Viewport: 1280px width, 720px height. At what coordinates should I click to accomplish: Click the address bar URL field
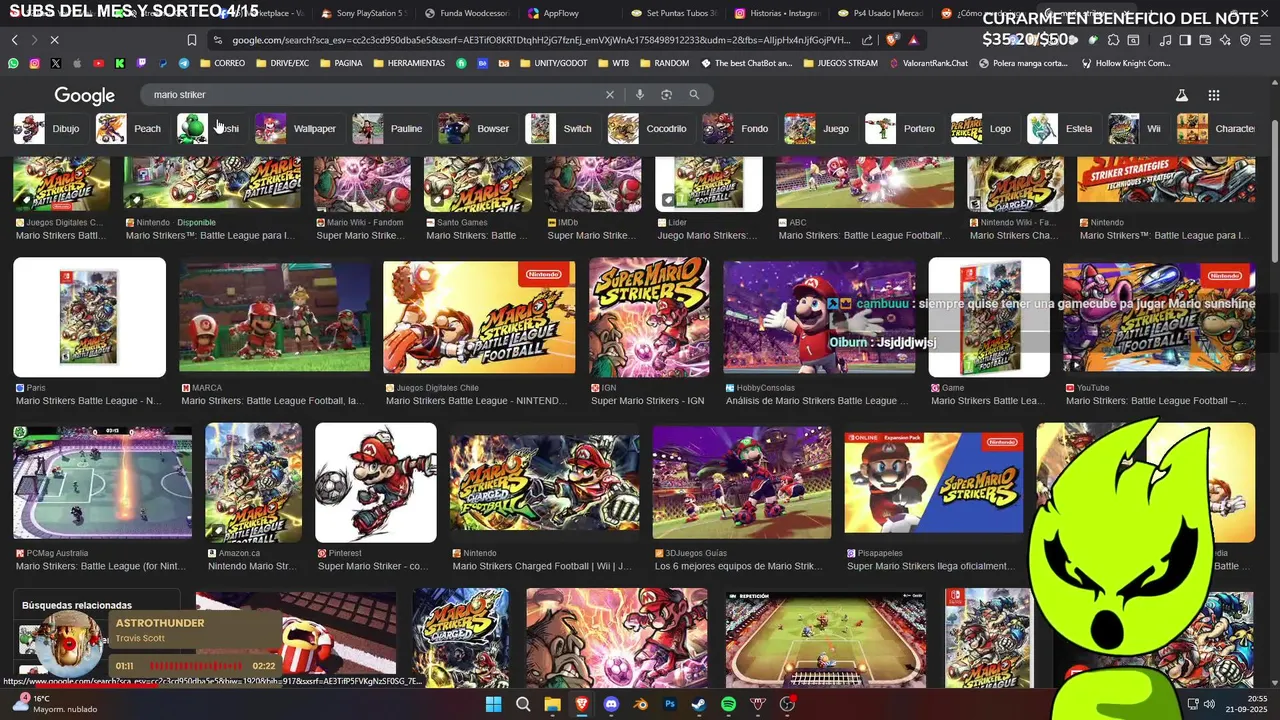[x=540, y=40]
